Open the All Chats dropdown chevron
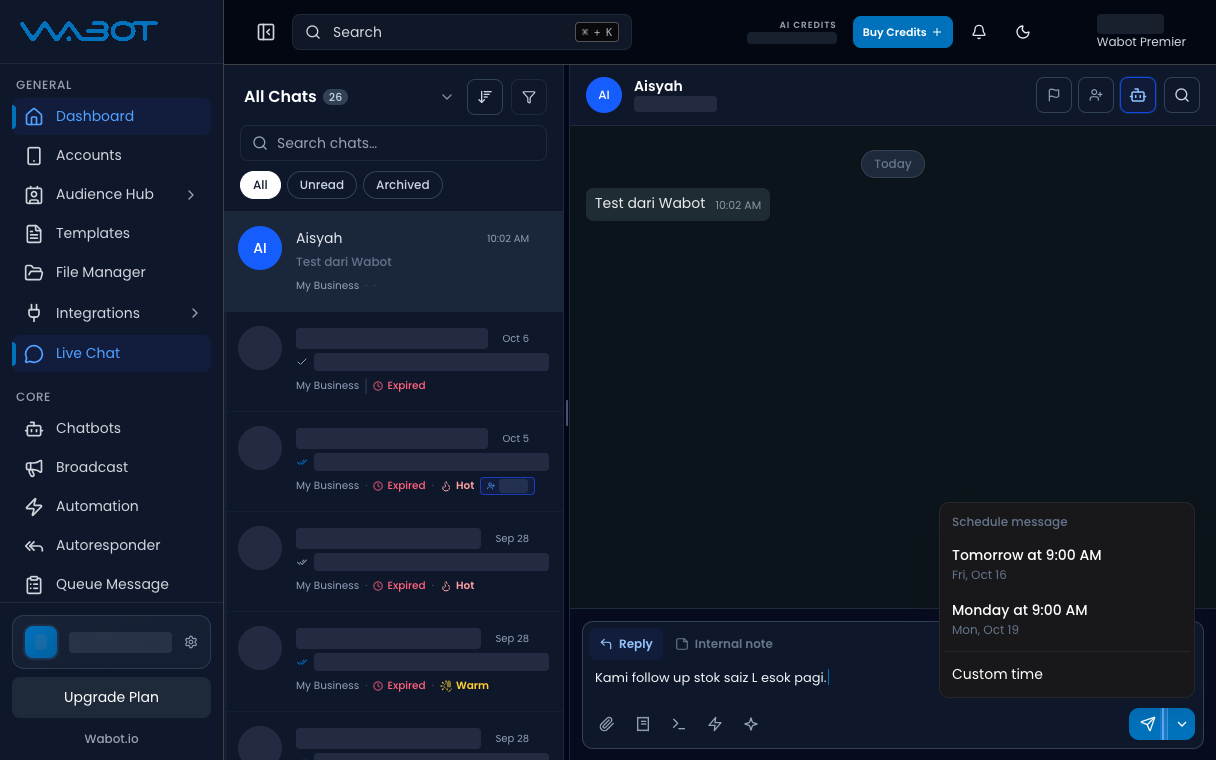The image size is (1216, 760). (447, 97)
